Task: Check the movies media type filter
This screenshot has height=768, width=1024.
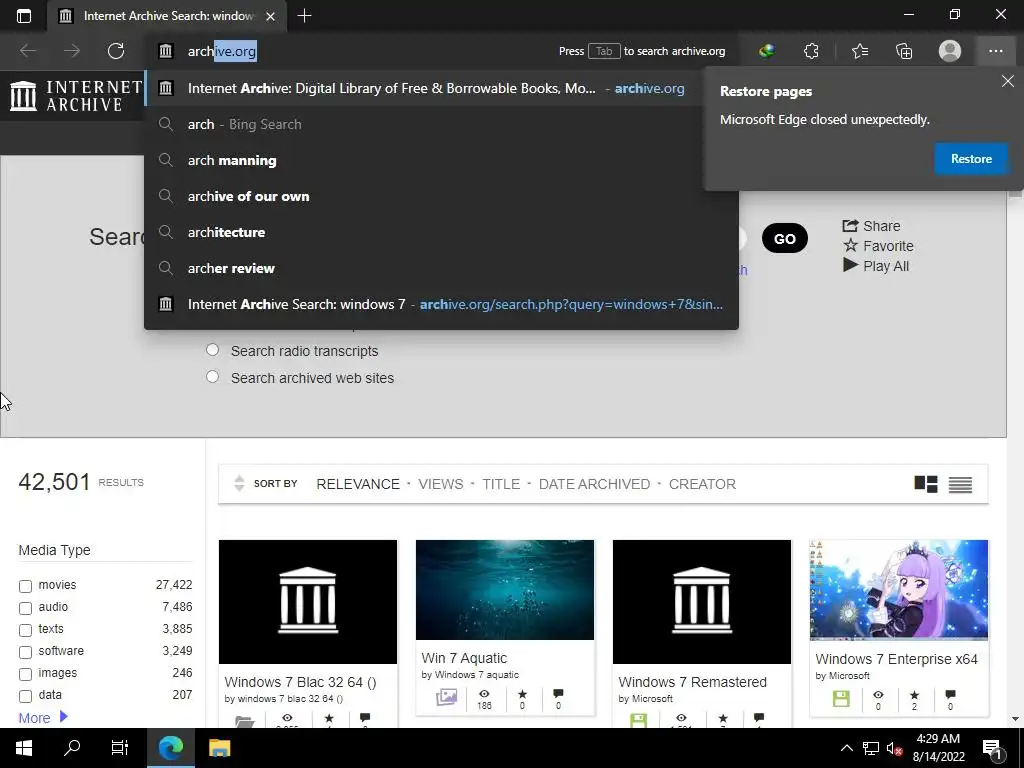Action: click(25, 586)
